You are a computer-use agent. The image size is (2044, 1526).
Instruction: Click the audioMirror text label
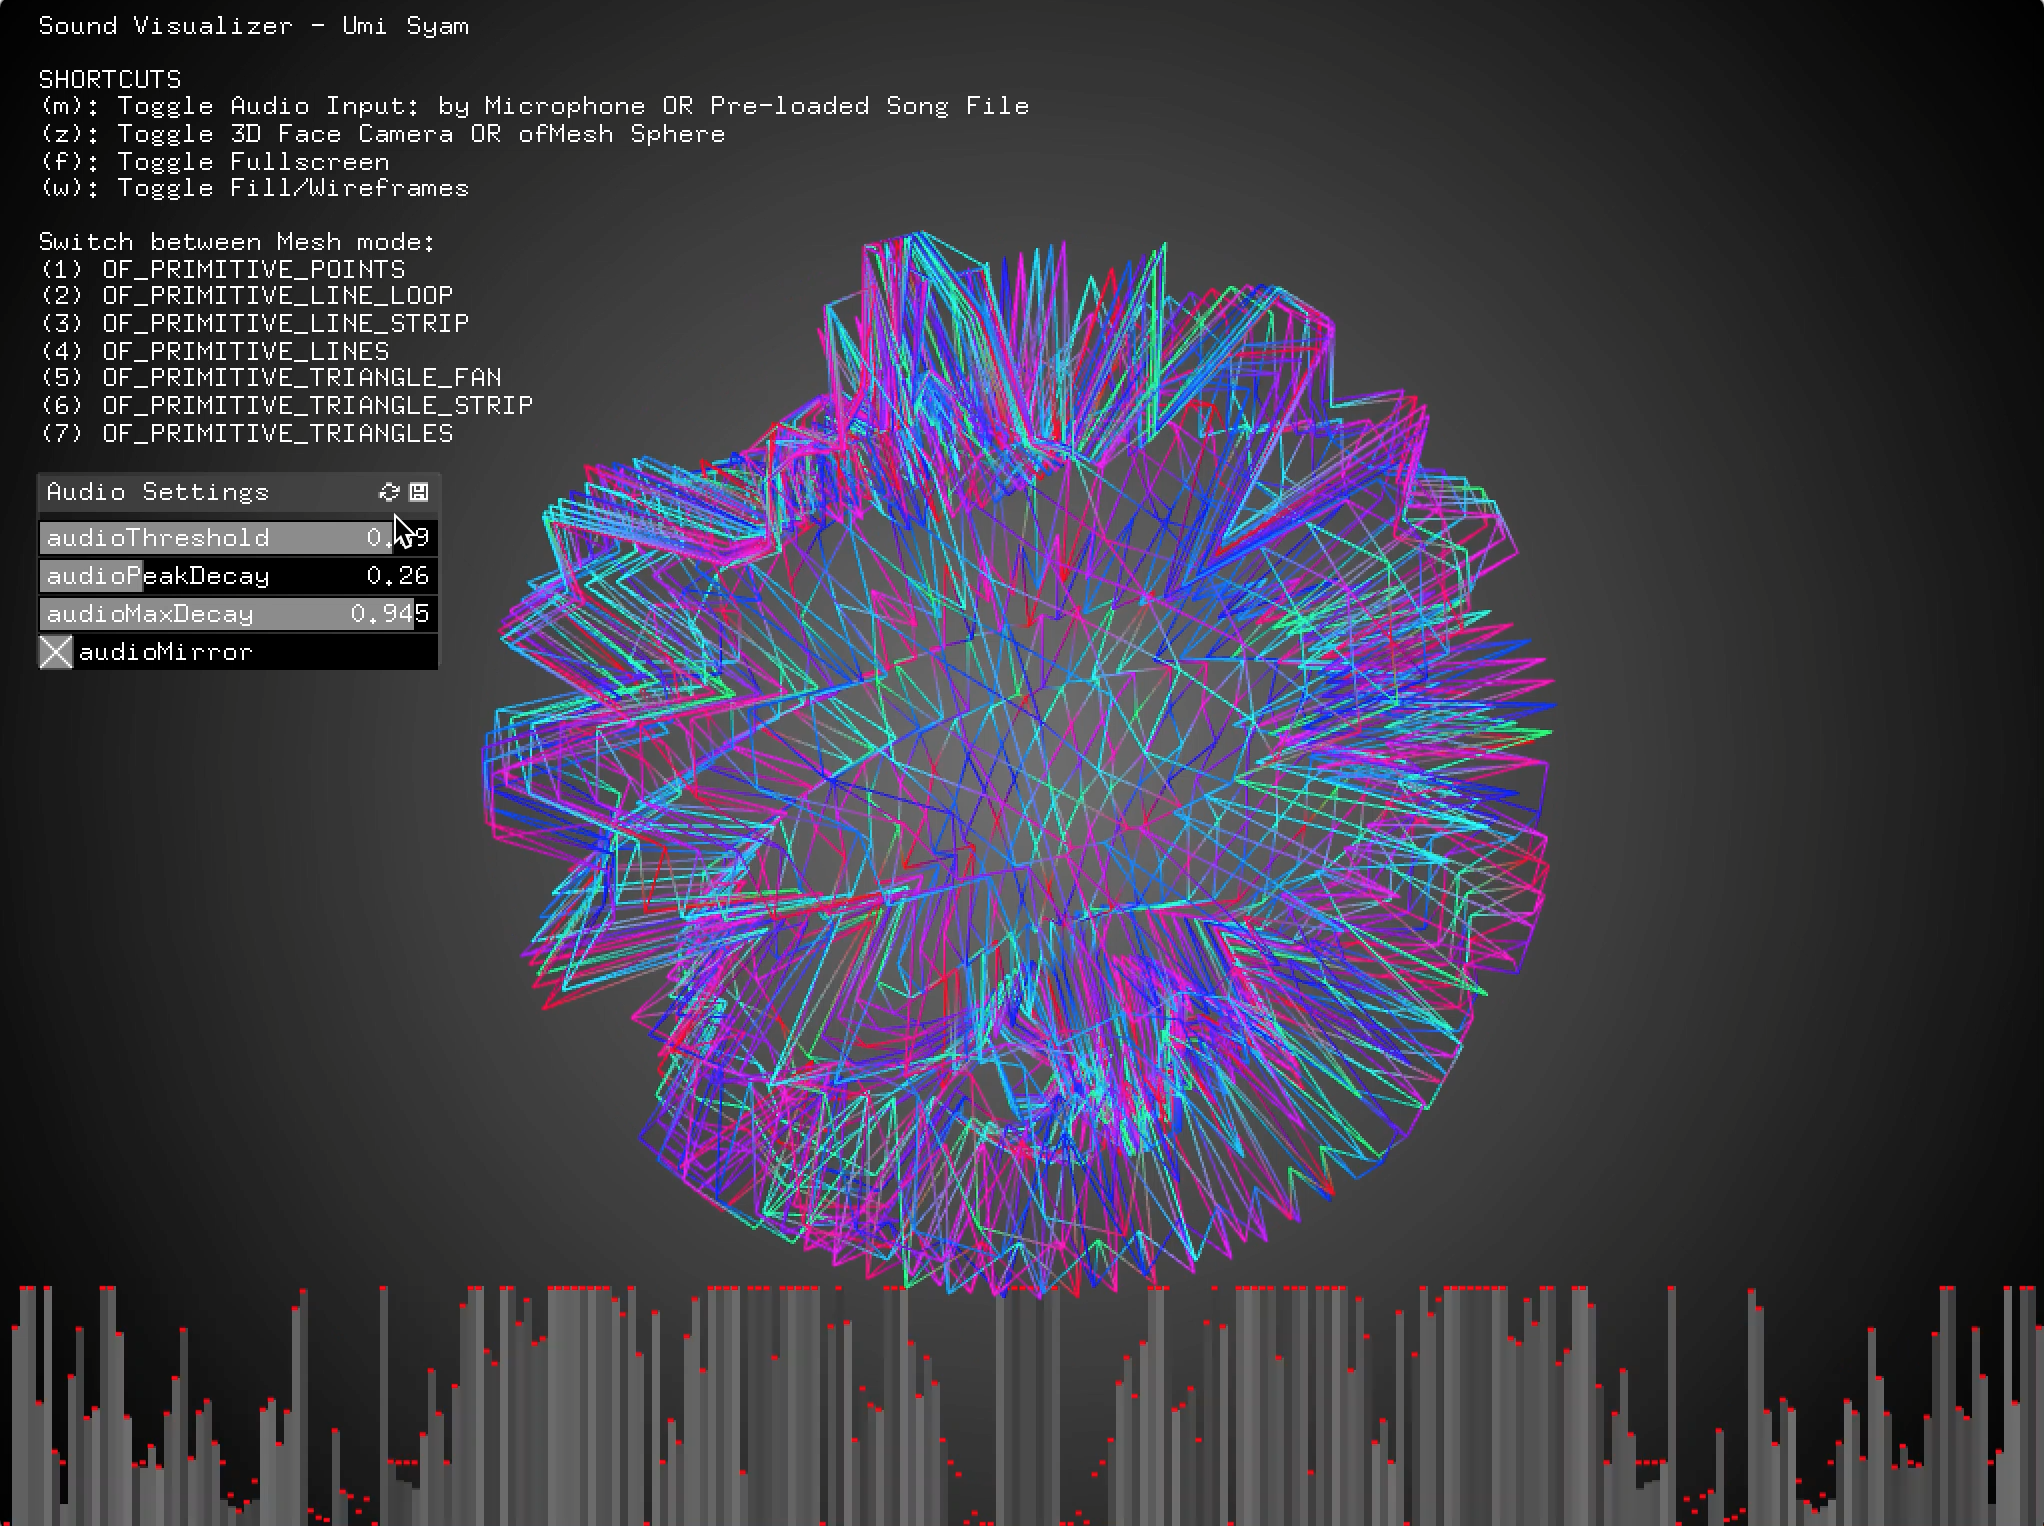(x=165, y=652)
